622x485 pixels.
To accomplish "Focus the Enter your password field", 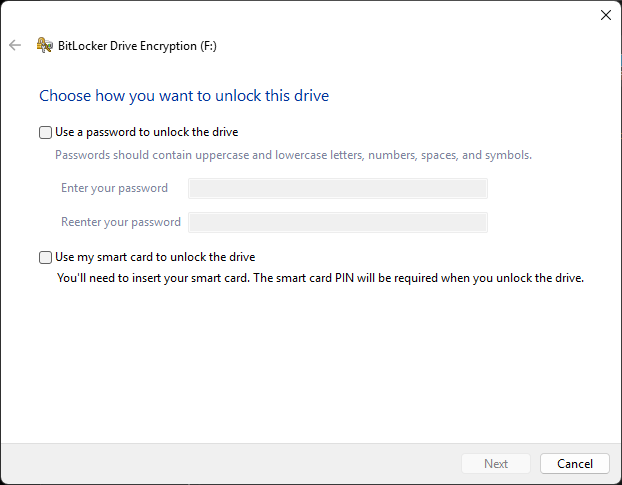I will [338, 188].
